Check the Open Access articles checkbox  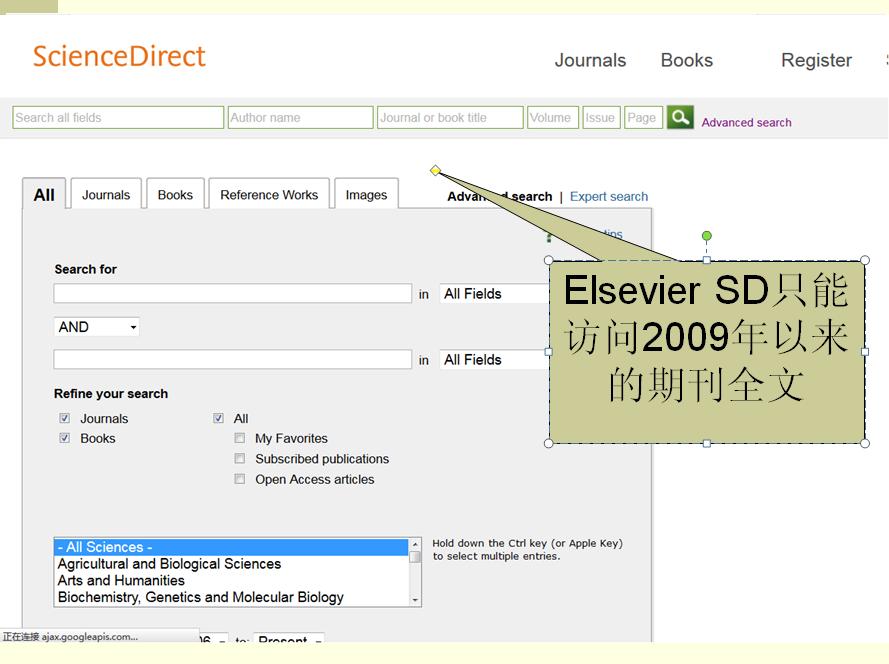(x=240, y=479)
